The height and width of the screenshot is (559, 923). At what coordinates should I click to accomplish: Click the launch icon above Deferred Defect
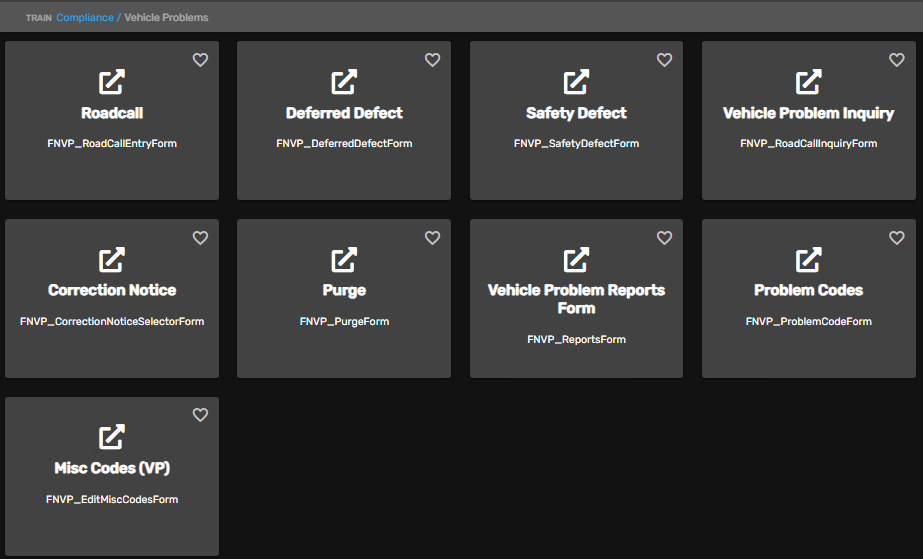coord(344,82)
